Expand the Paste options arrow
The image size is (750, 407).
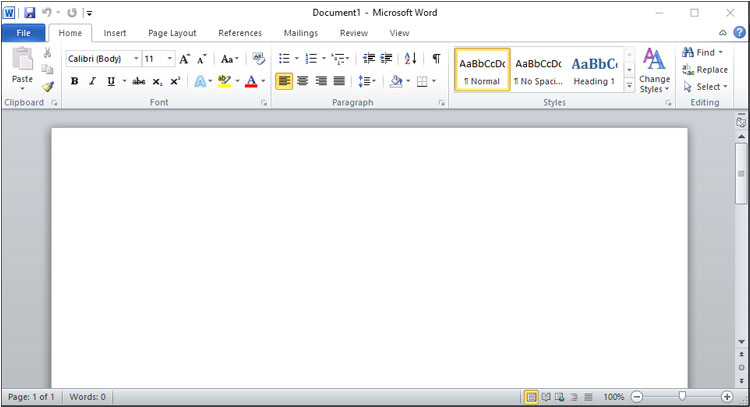pos(22,89)
